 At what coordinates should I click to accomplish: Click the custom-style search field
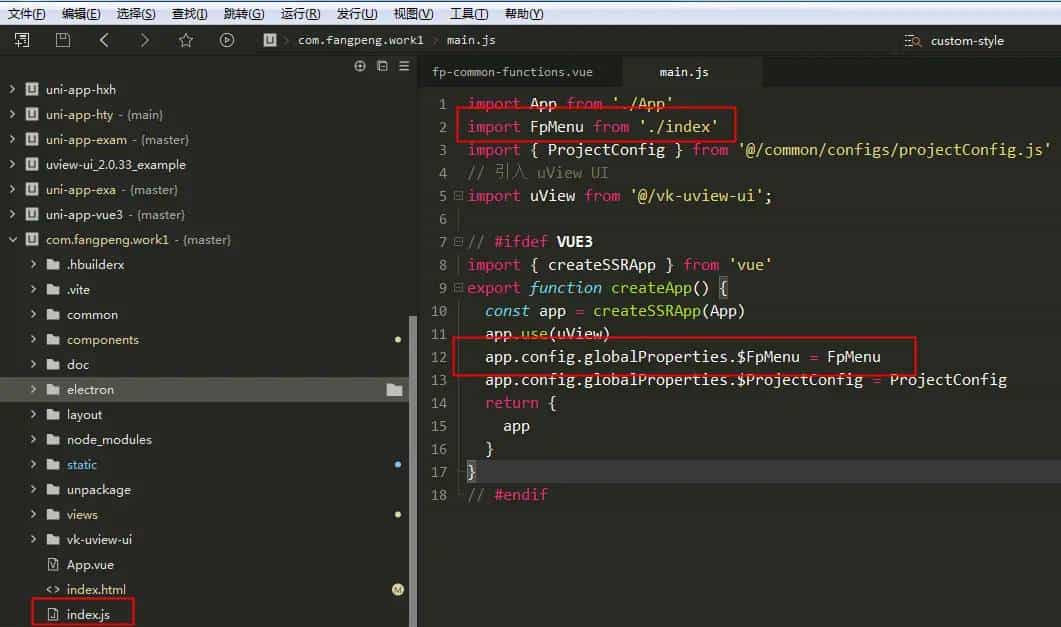[966, 41]
